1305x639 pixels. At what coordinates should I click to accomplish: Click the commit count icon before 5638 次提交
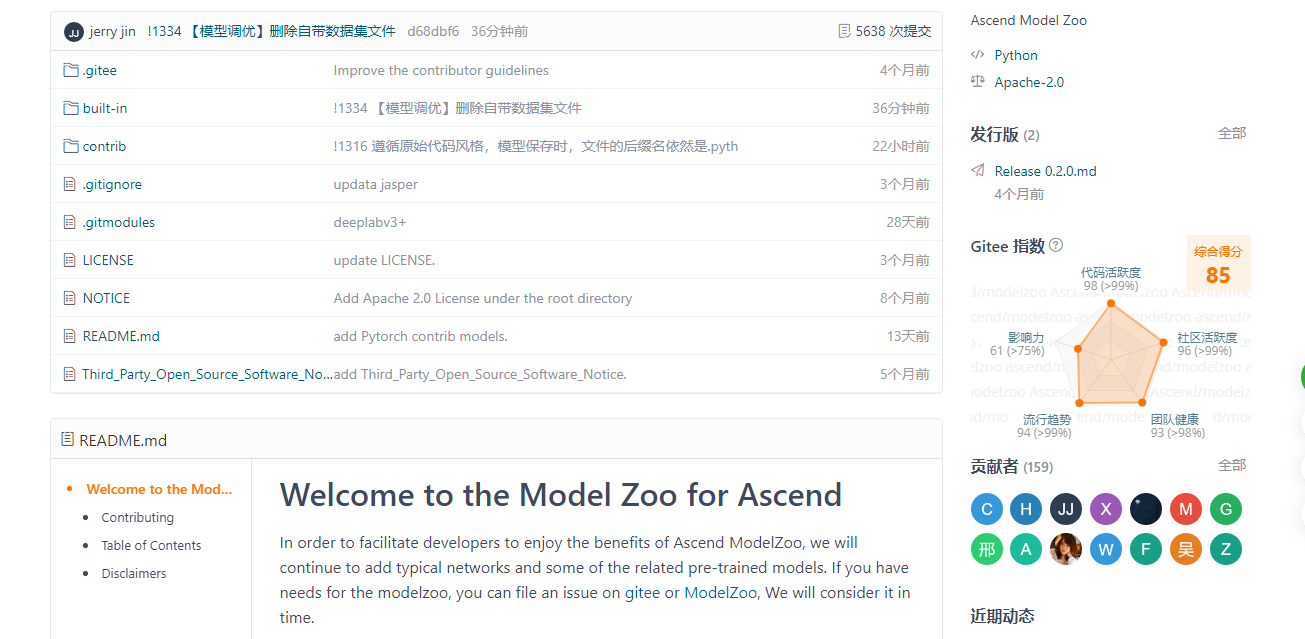(845, 31)
